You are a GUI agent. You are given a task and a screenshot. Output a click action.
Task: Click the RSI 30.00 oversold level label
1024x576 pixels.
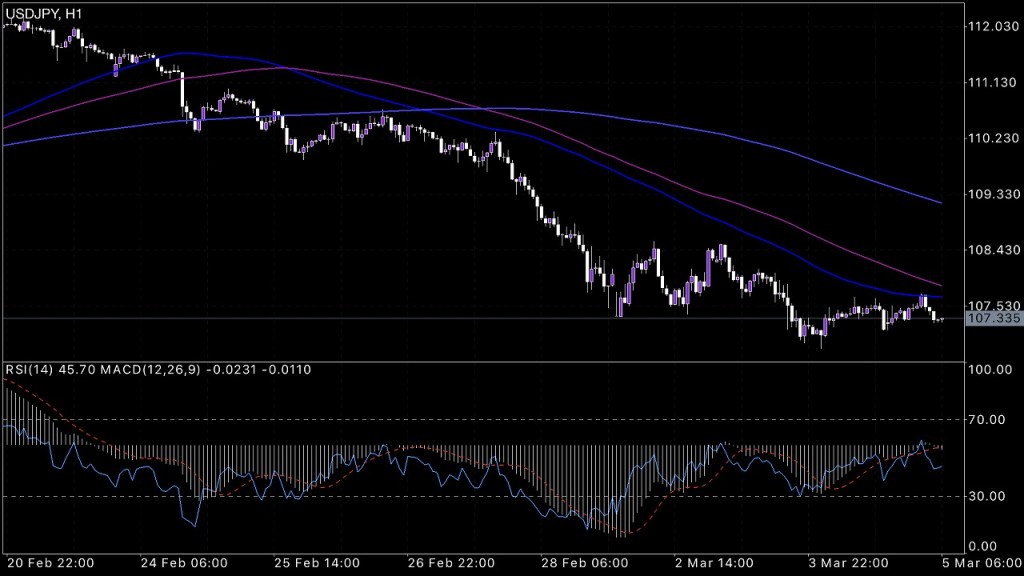click(x=989, y=497)
